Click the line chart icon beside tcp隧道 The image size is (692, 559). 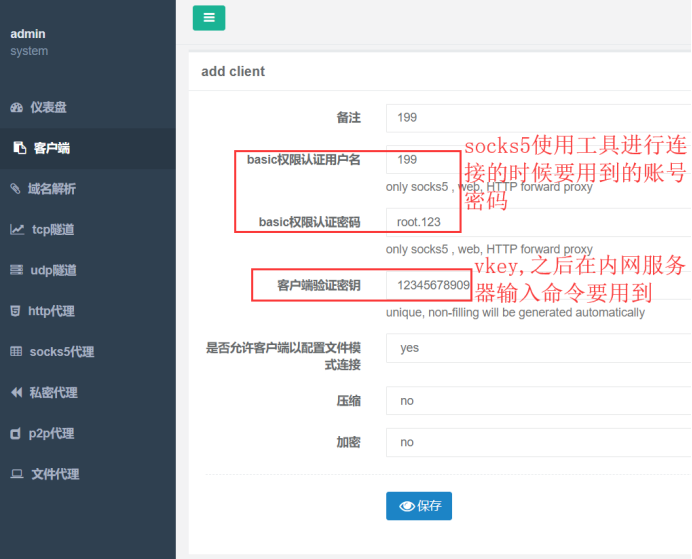(17, 229)
